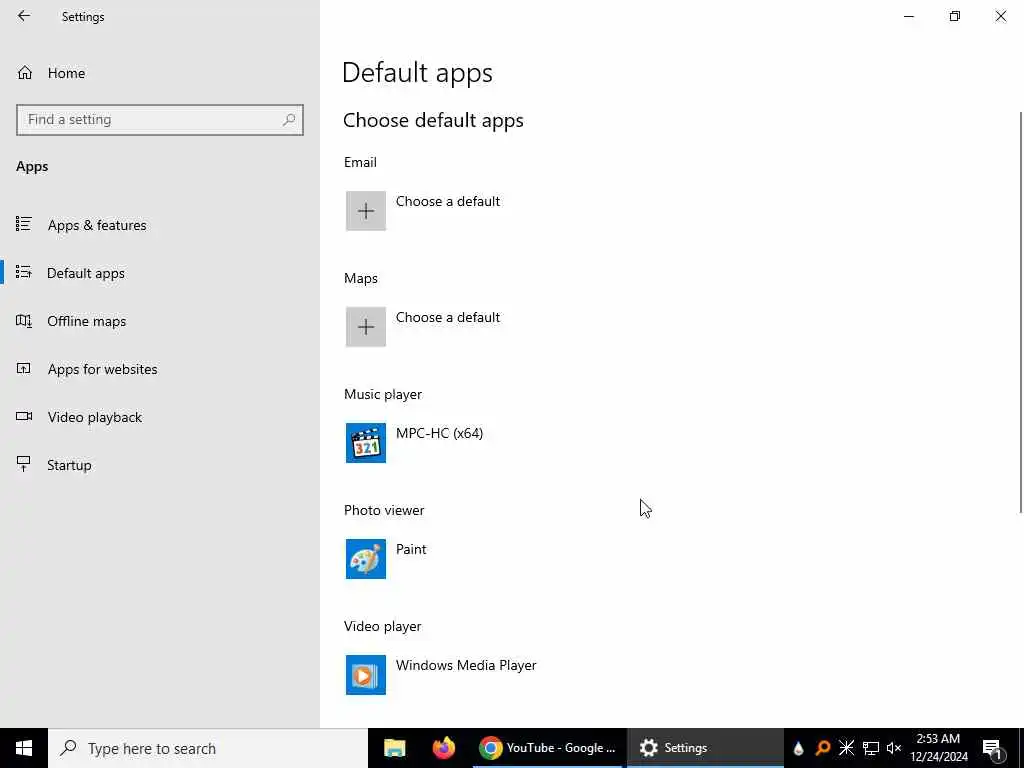Open the Windows Start menu

[24, 748]
